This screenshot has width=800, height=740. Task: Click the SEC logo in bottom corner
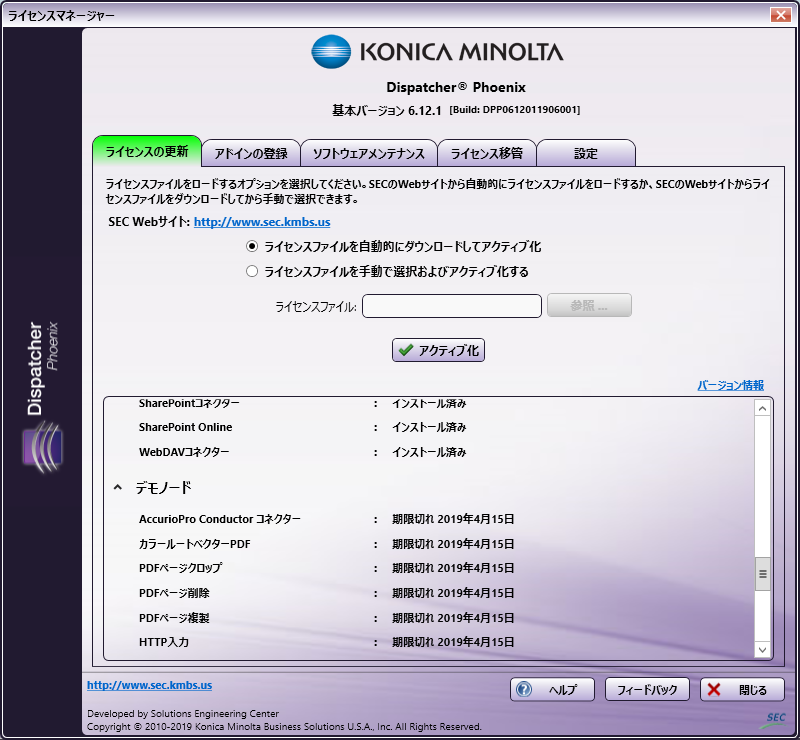[774, 719]
